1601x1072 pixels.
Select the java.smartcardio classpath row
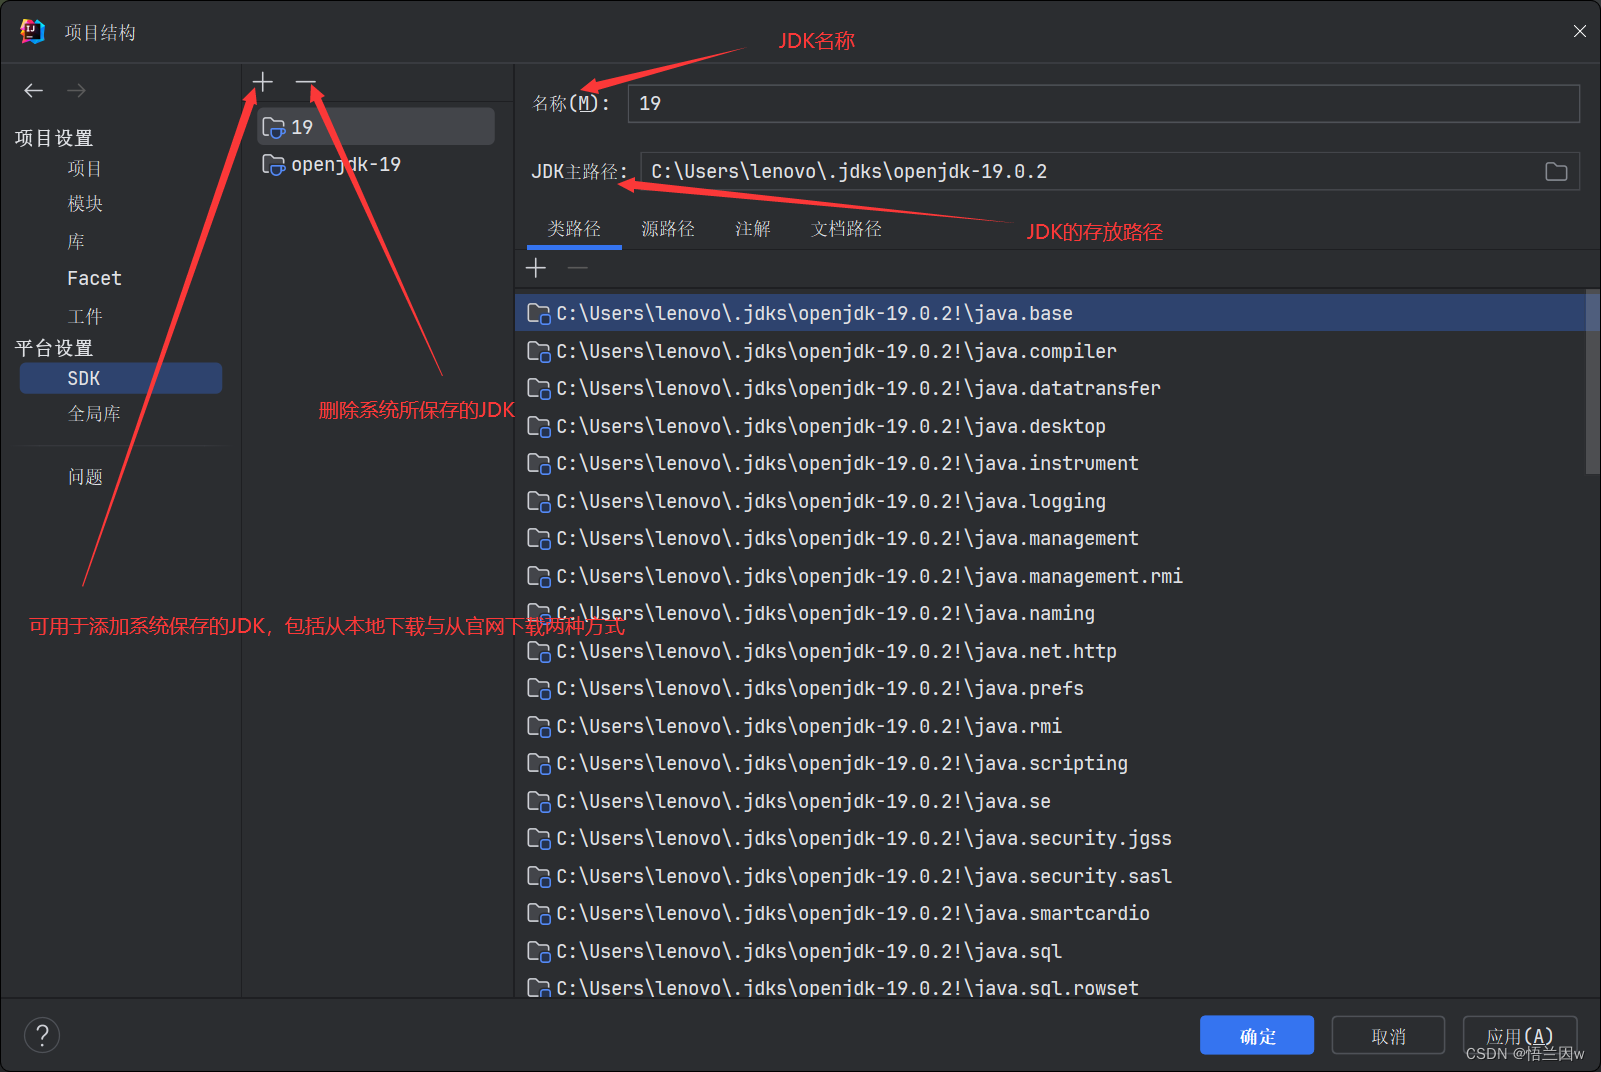click(1050, 913)
